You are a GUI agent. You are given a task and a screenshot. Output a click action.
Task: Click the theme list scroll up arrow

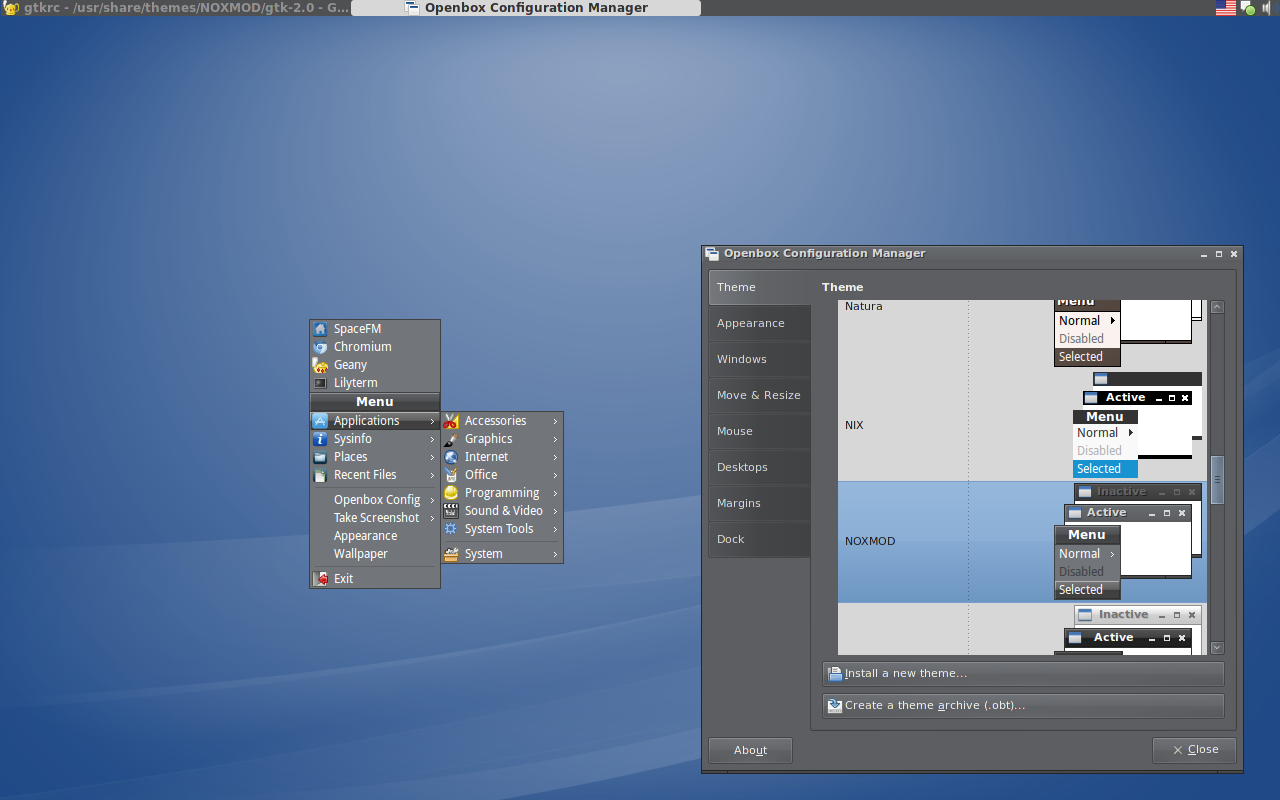click(x=1217, y=308)
